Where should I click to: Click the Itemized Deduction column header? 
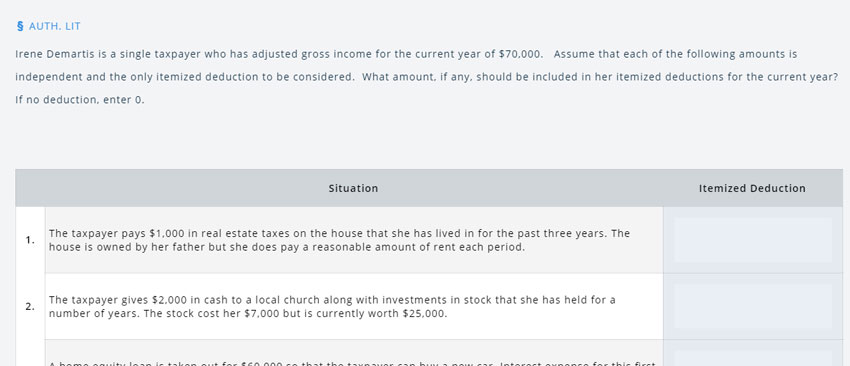click(752, 188)
